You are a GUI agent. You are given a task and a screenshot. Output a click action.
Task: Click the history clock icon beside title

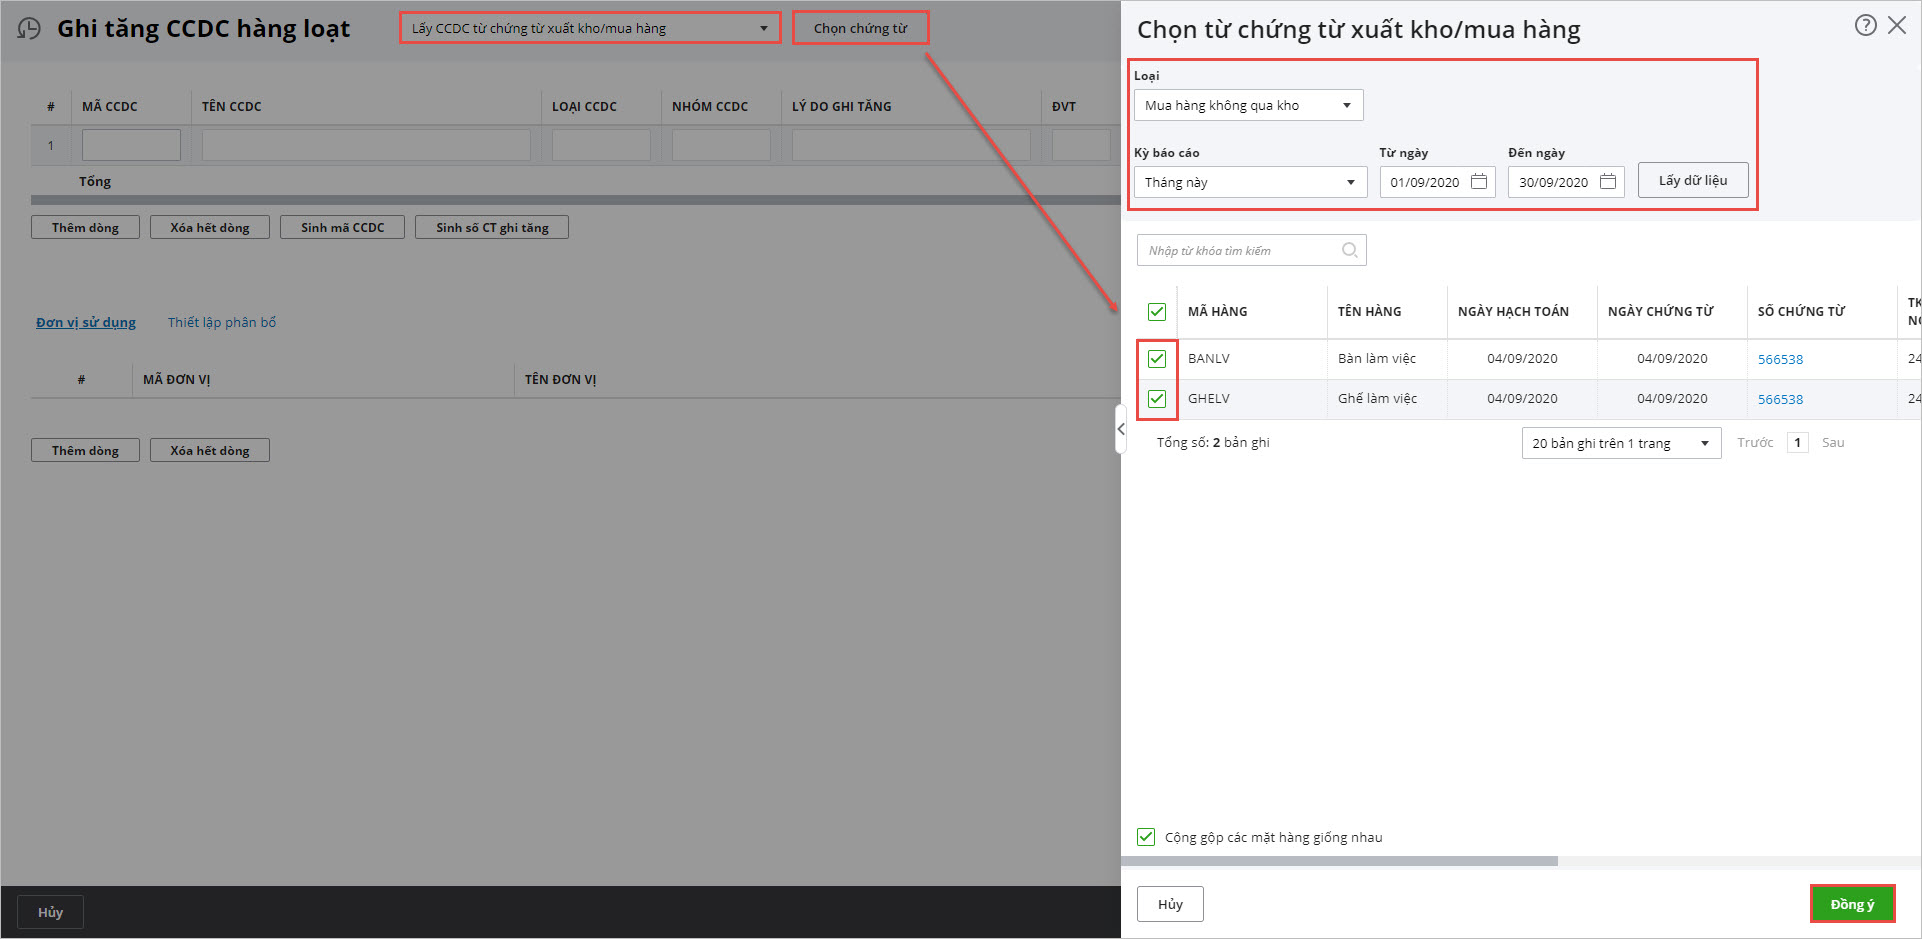[29, 28]
